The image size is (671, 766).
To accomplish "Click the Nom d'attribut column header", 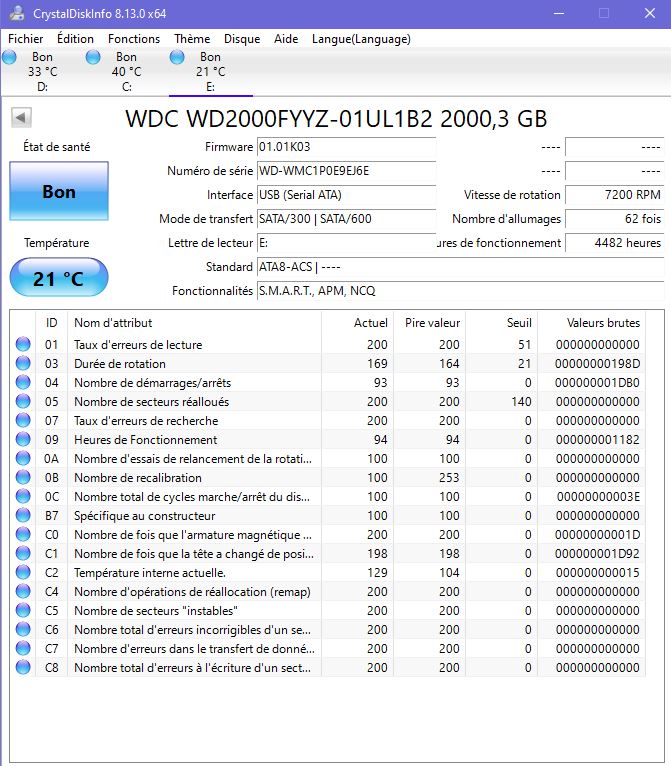I will point(194,323).
